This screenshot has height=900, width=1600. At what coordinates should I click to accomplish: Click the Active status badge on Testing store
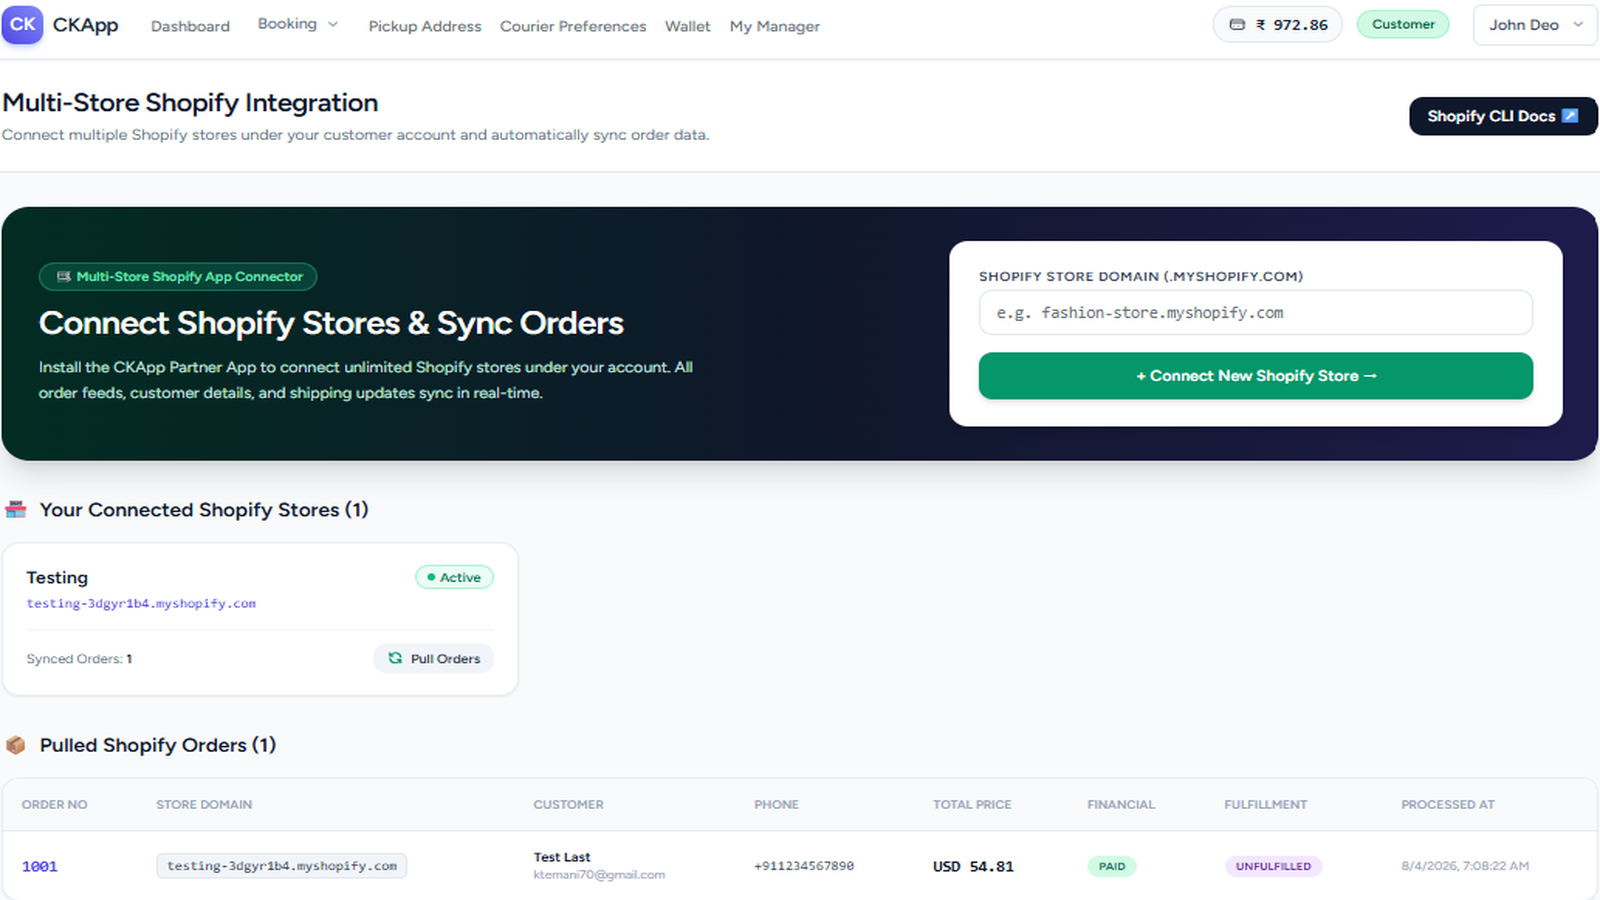(x=454, y=577)
